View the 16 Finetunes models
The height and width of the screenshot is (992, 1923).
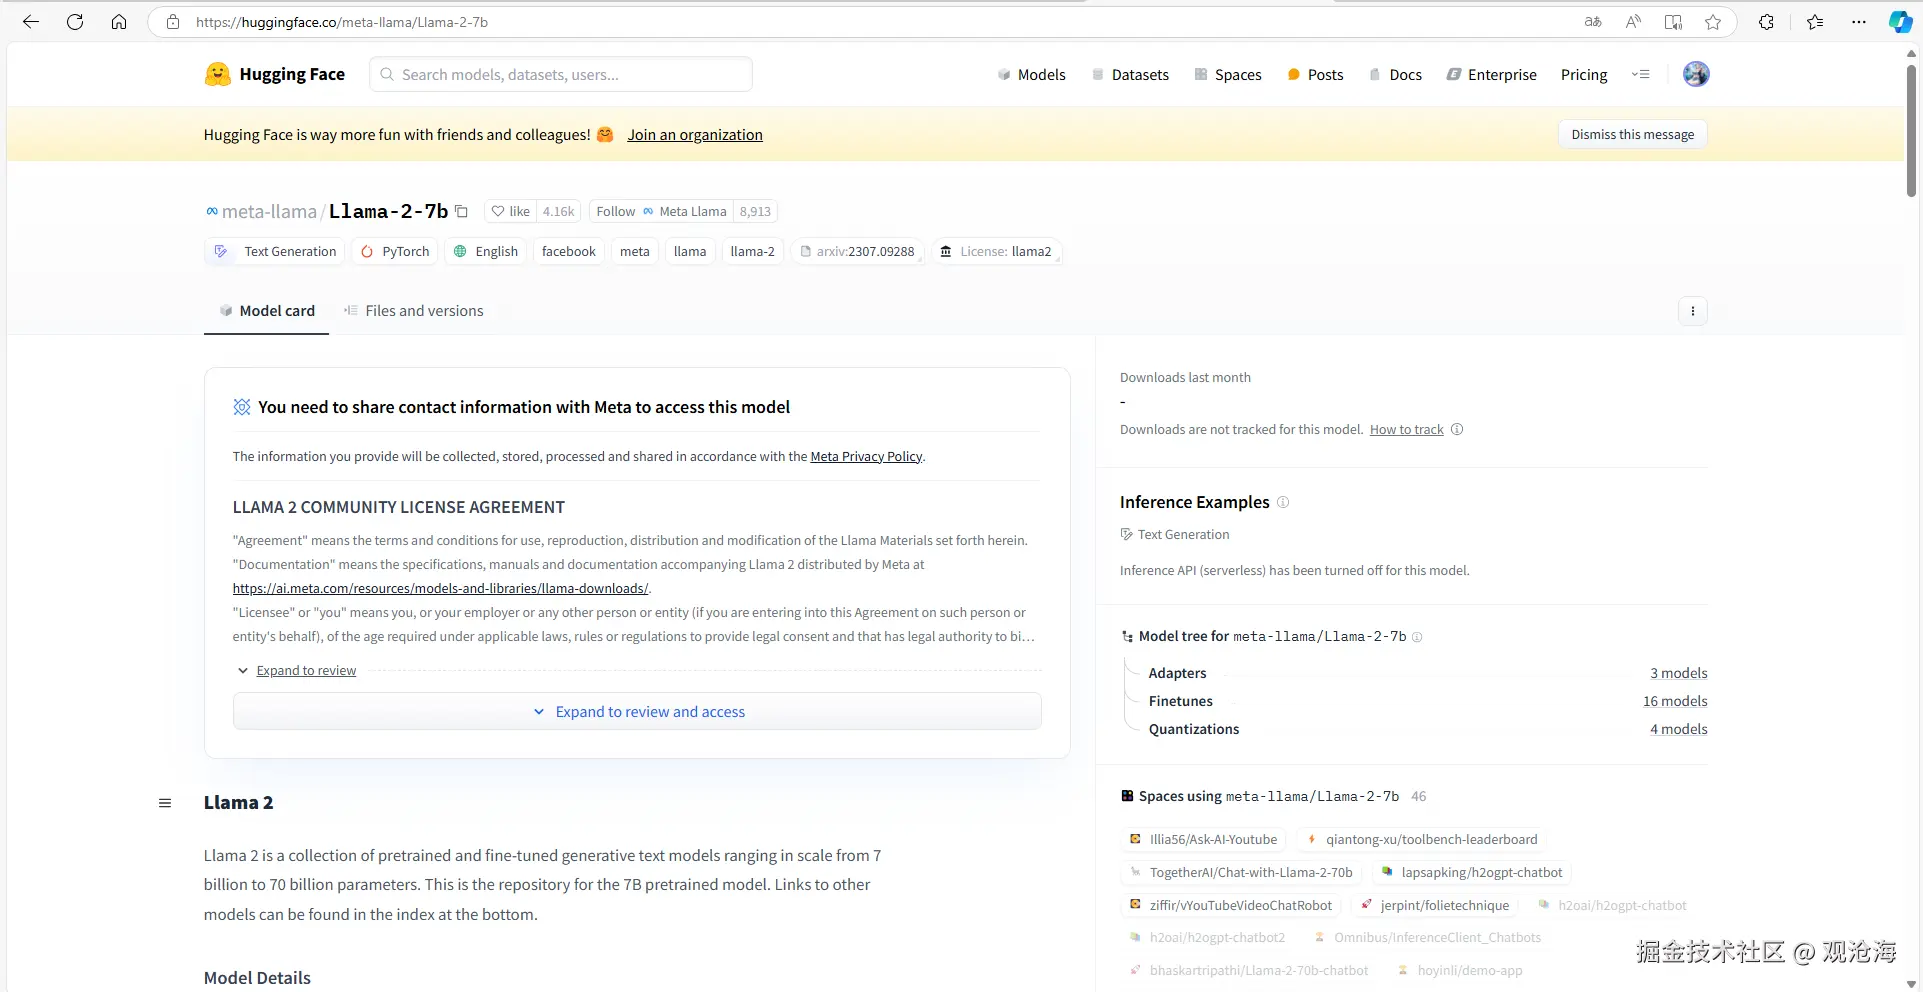pyautogui.click(x=1675, y=701)
